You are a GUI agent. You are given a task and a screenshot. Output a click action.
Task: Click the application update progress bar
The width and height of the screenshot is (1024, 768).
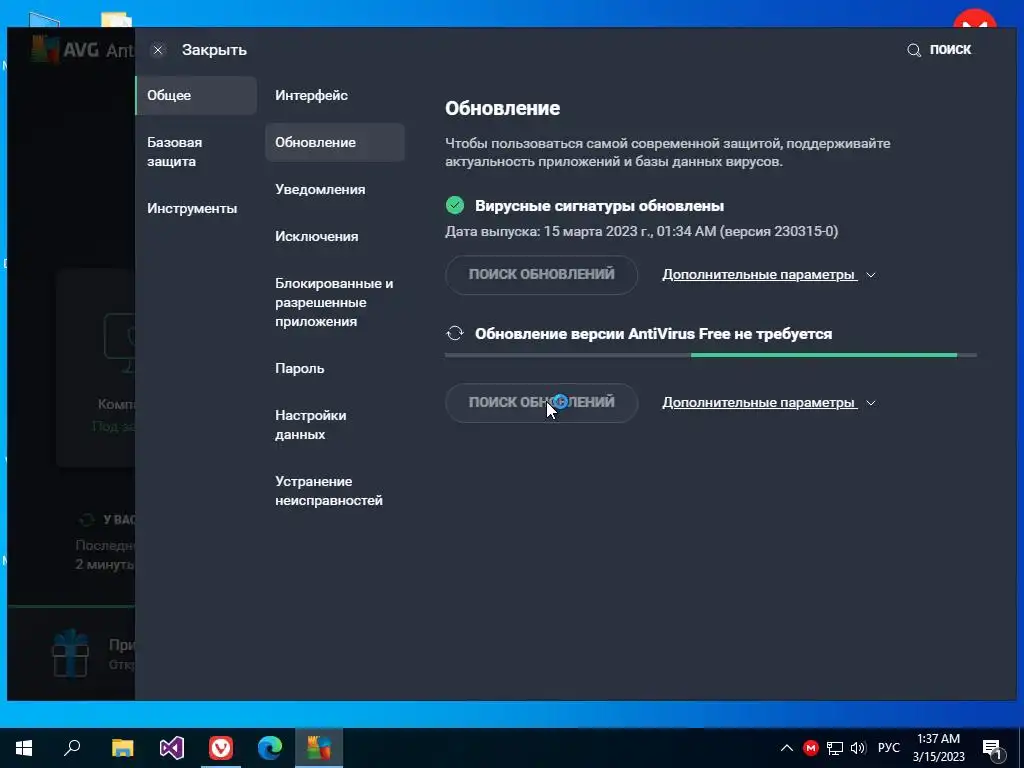711,355
